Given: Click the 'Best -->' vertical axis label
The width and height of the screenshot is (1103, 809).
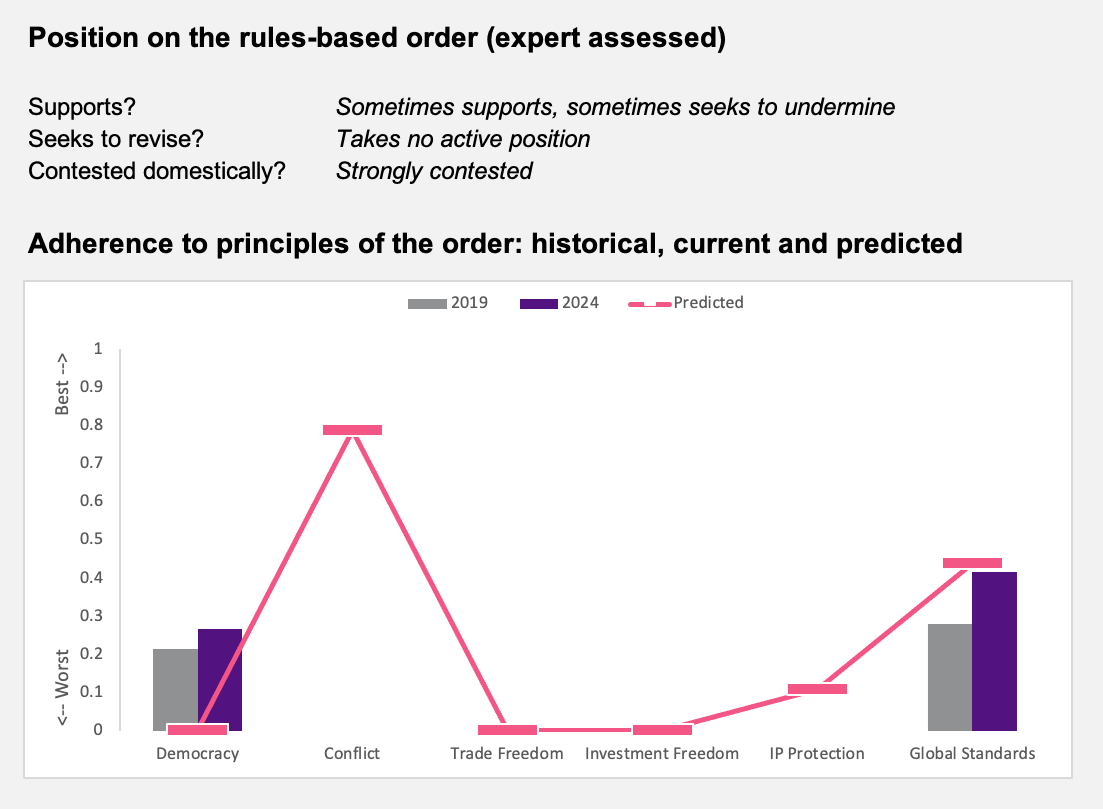Looking at the screenshot, I should (x=62, y=384).
